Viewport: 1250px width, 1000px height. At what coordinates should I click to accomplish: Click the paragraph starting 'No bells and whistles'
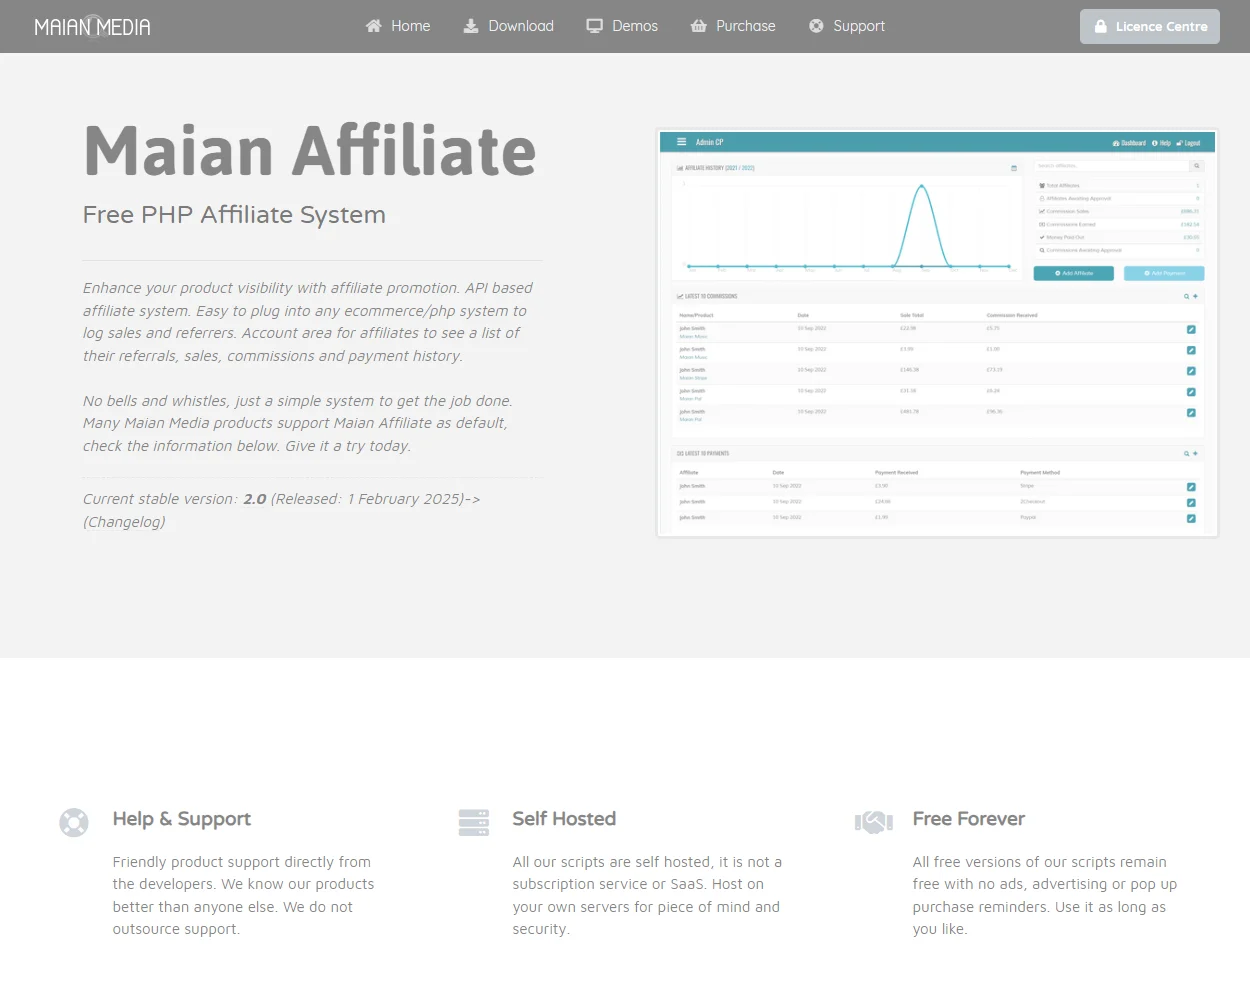[298, 424]
